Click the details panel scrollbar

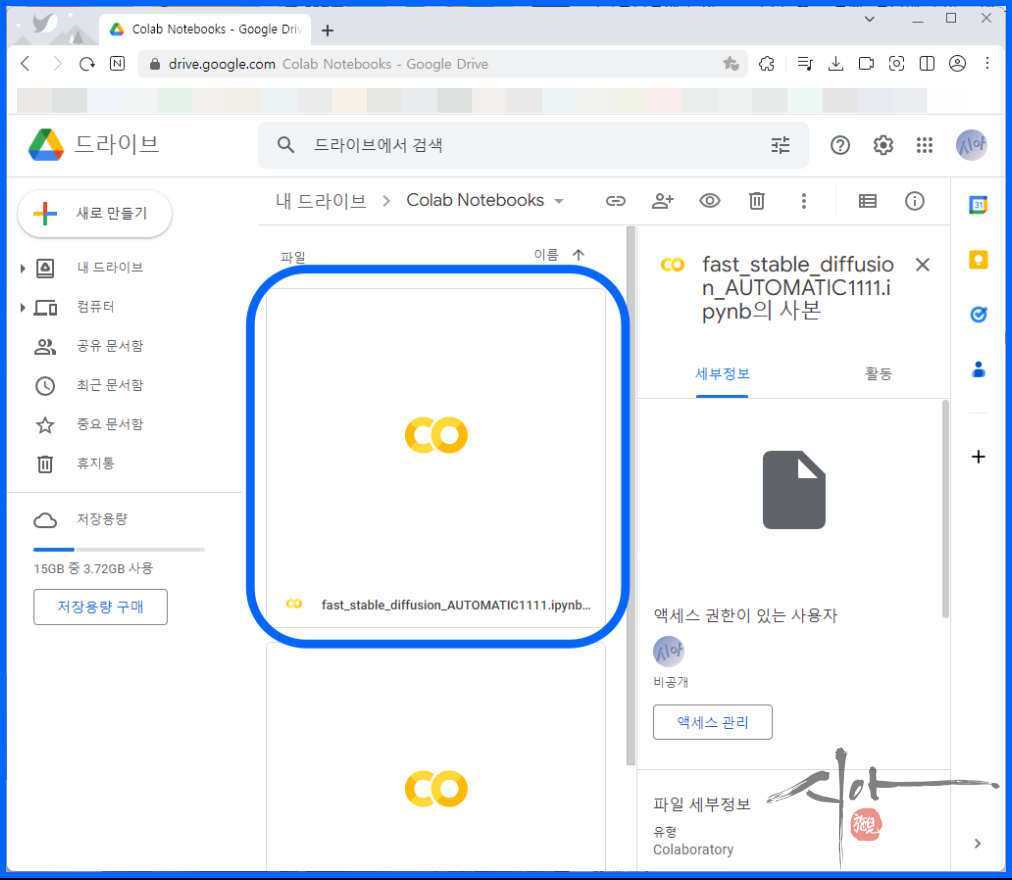click(945, 509)
